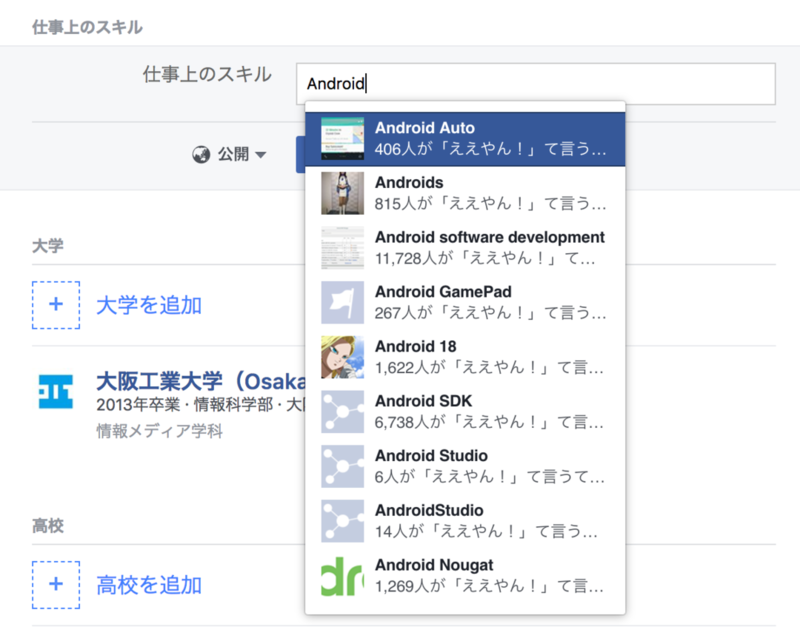The width and height of the screenshot is (800, 641).
Task: Click the blue save button behind dropdown
Action: click(x=301, y=155)
